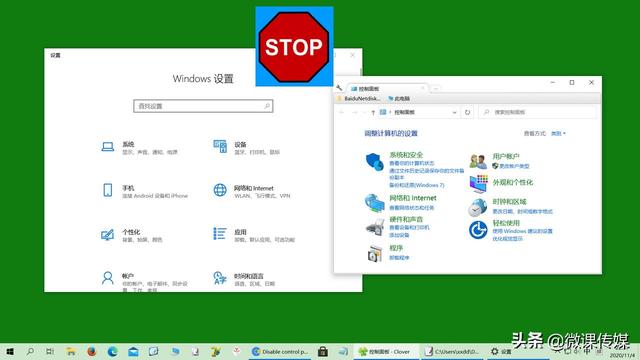Open the Windows Start menu
Viewport: 640px width, 360px height.
10,351
